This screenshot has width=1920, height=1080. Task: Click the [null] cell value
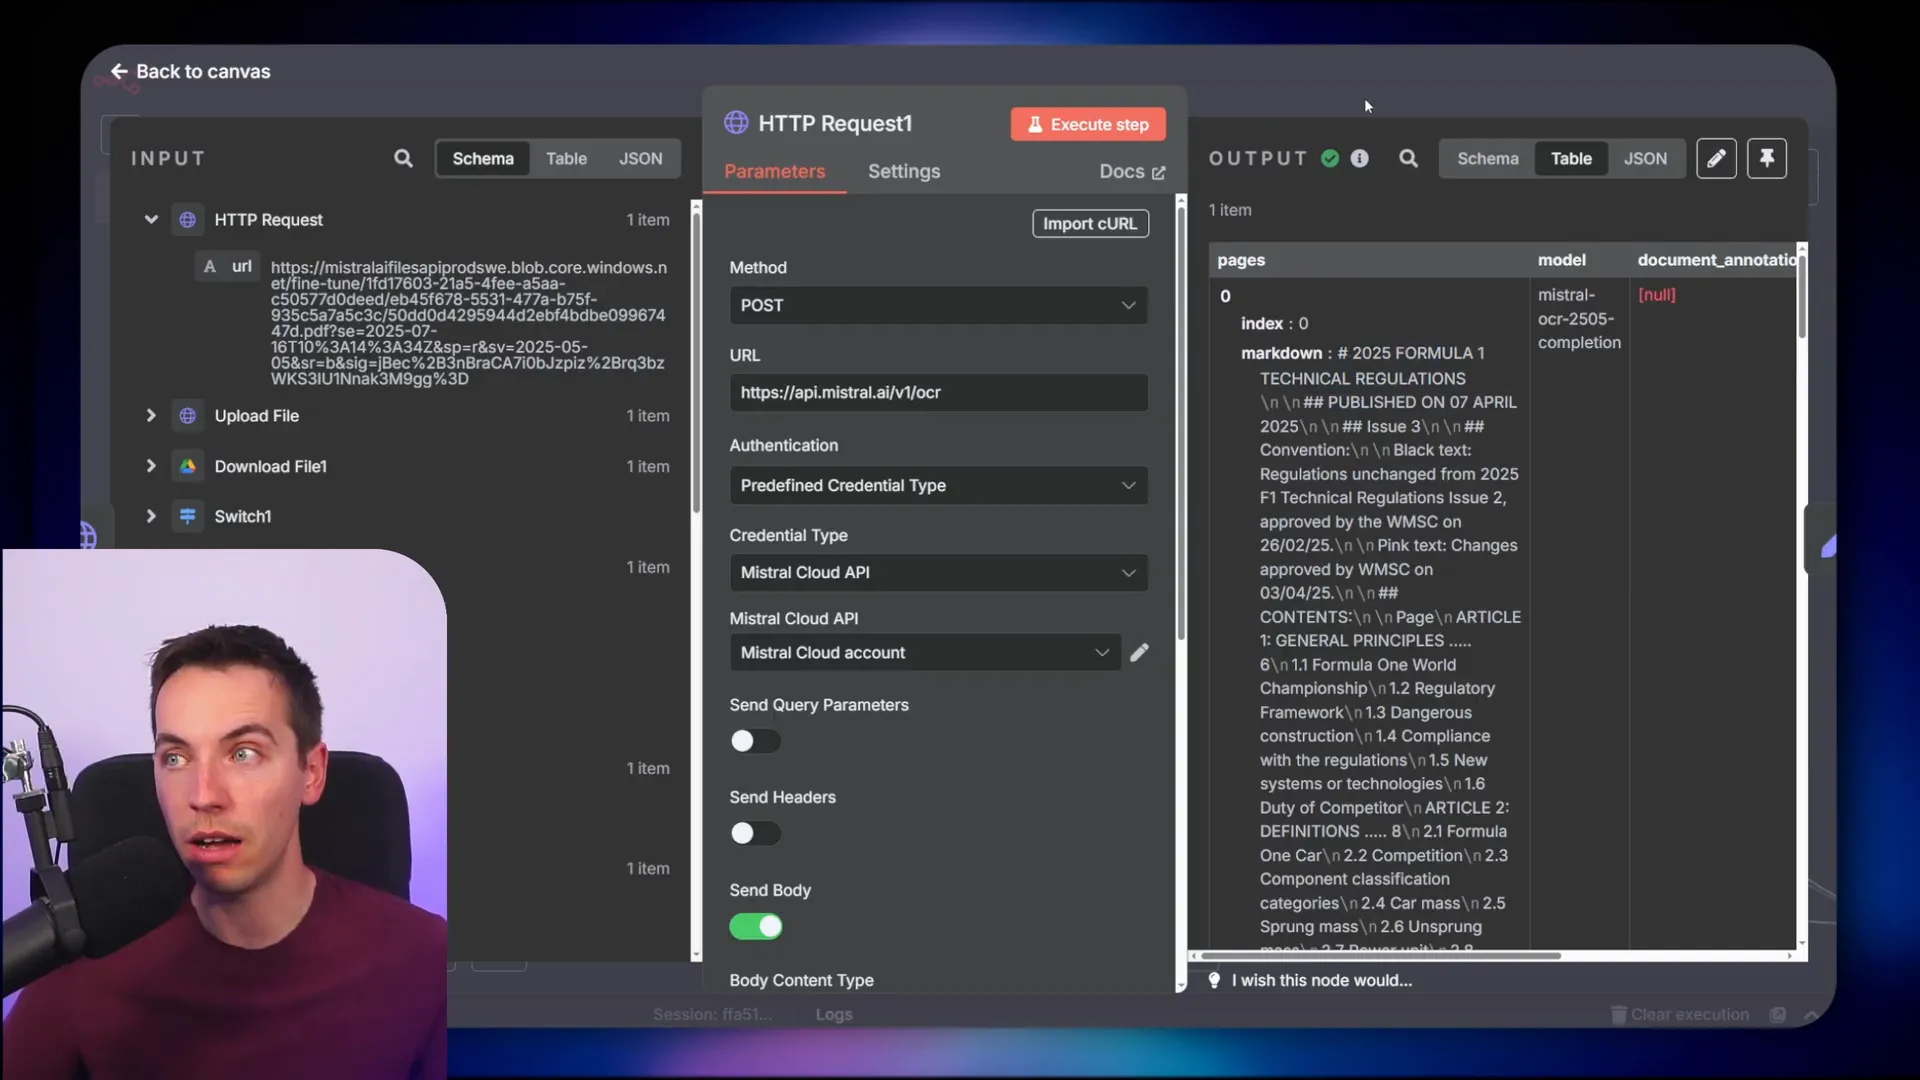click(1657, 295)
